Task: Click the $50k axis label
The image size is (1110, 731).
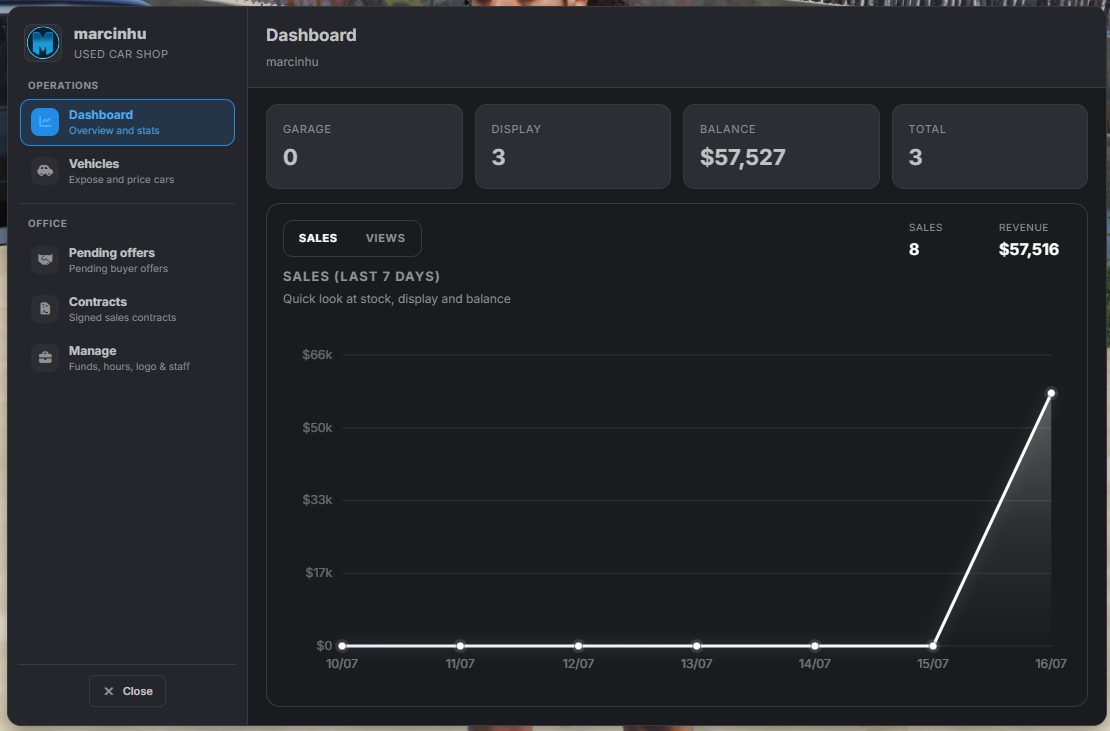Action: tap(316, 427)
